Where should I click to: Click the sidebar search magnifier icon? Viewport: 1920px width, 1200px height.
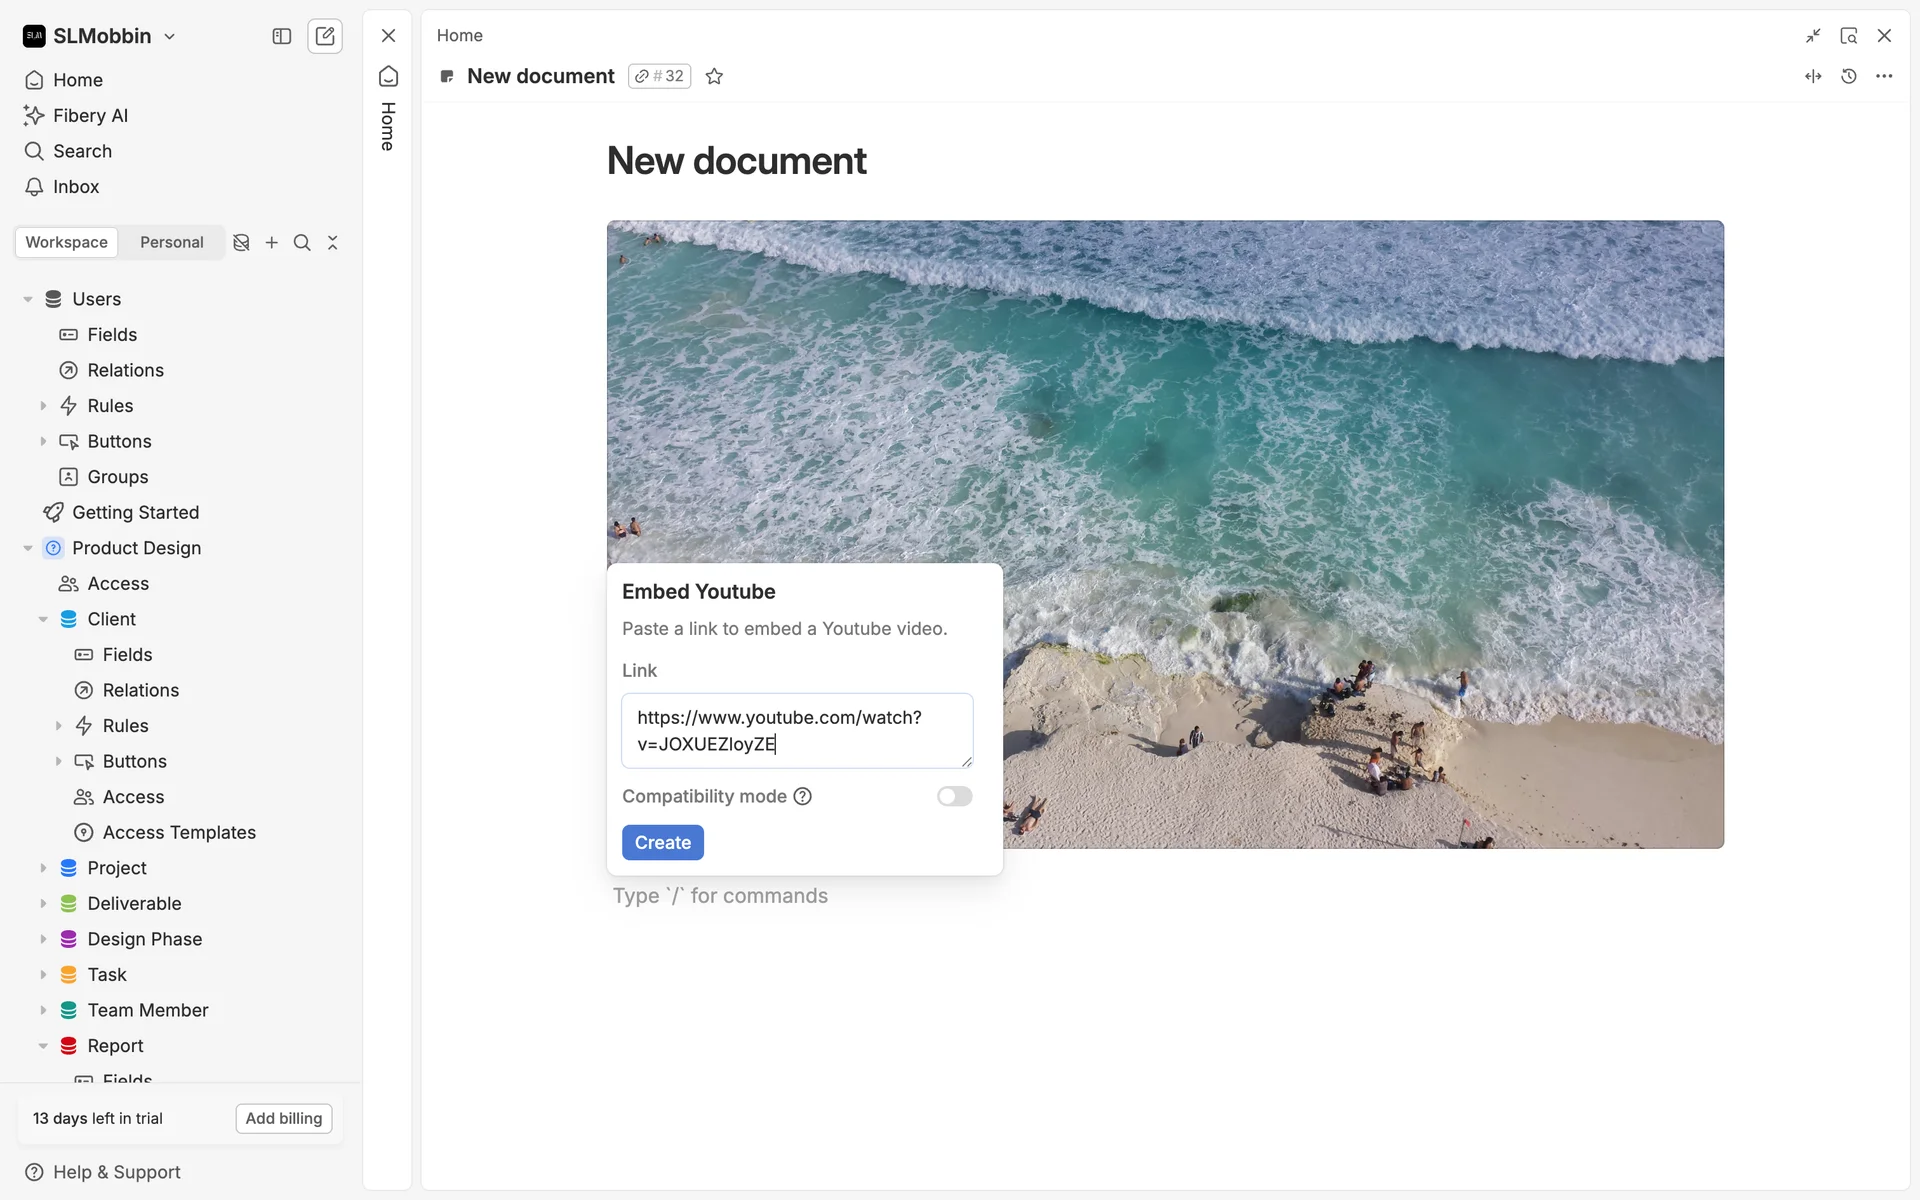click(302, 243)
